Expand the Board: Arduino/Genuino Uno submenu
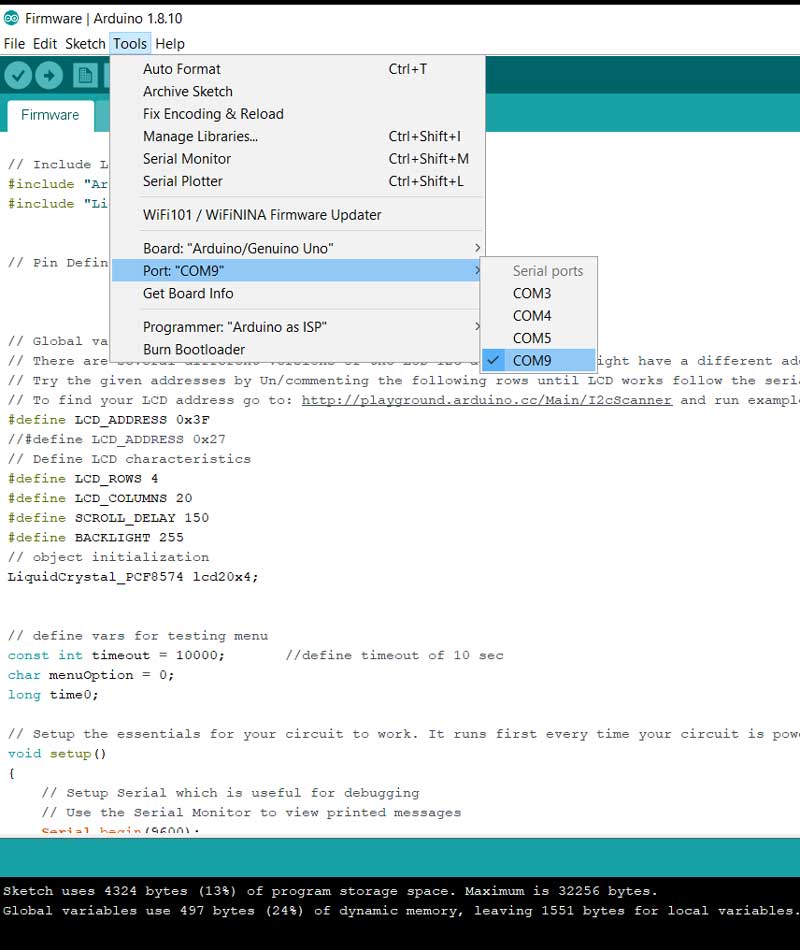 [298, 248]
